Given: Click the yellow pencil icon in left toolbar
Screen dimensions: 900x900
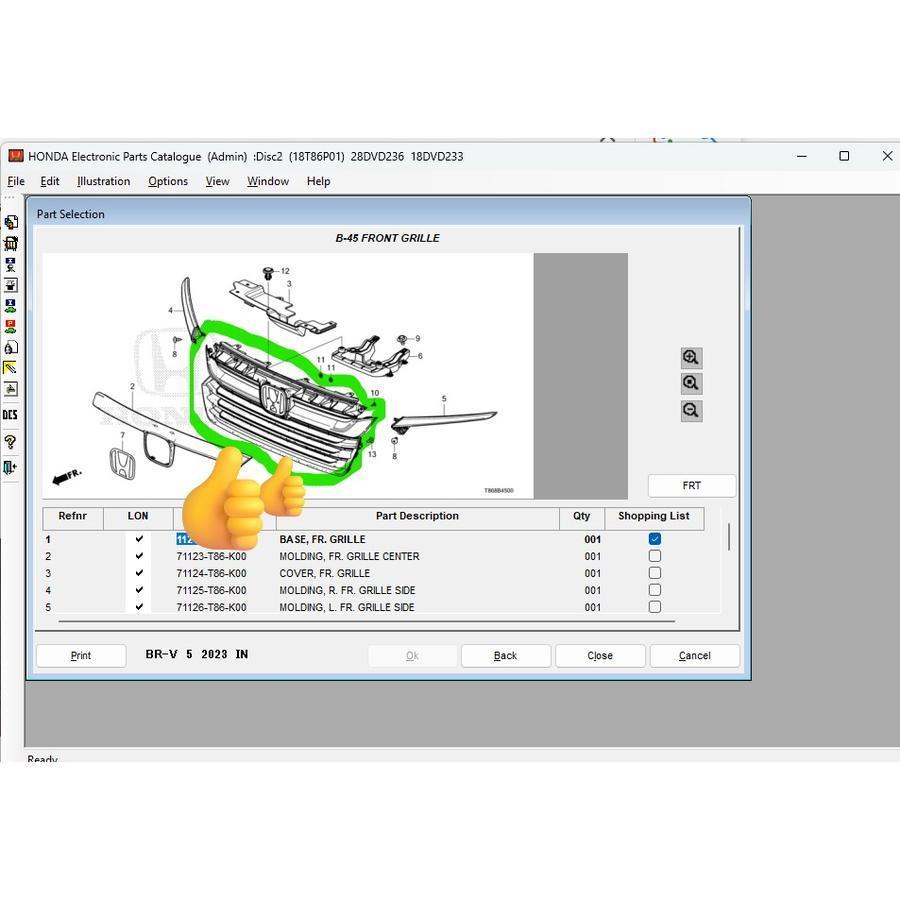Looking at the screenshot, I should click(x=10, y=368).
